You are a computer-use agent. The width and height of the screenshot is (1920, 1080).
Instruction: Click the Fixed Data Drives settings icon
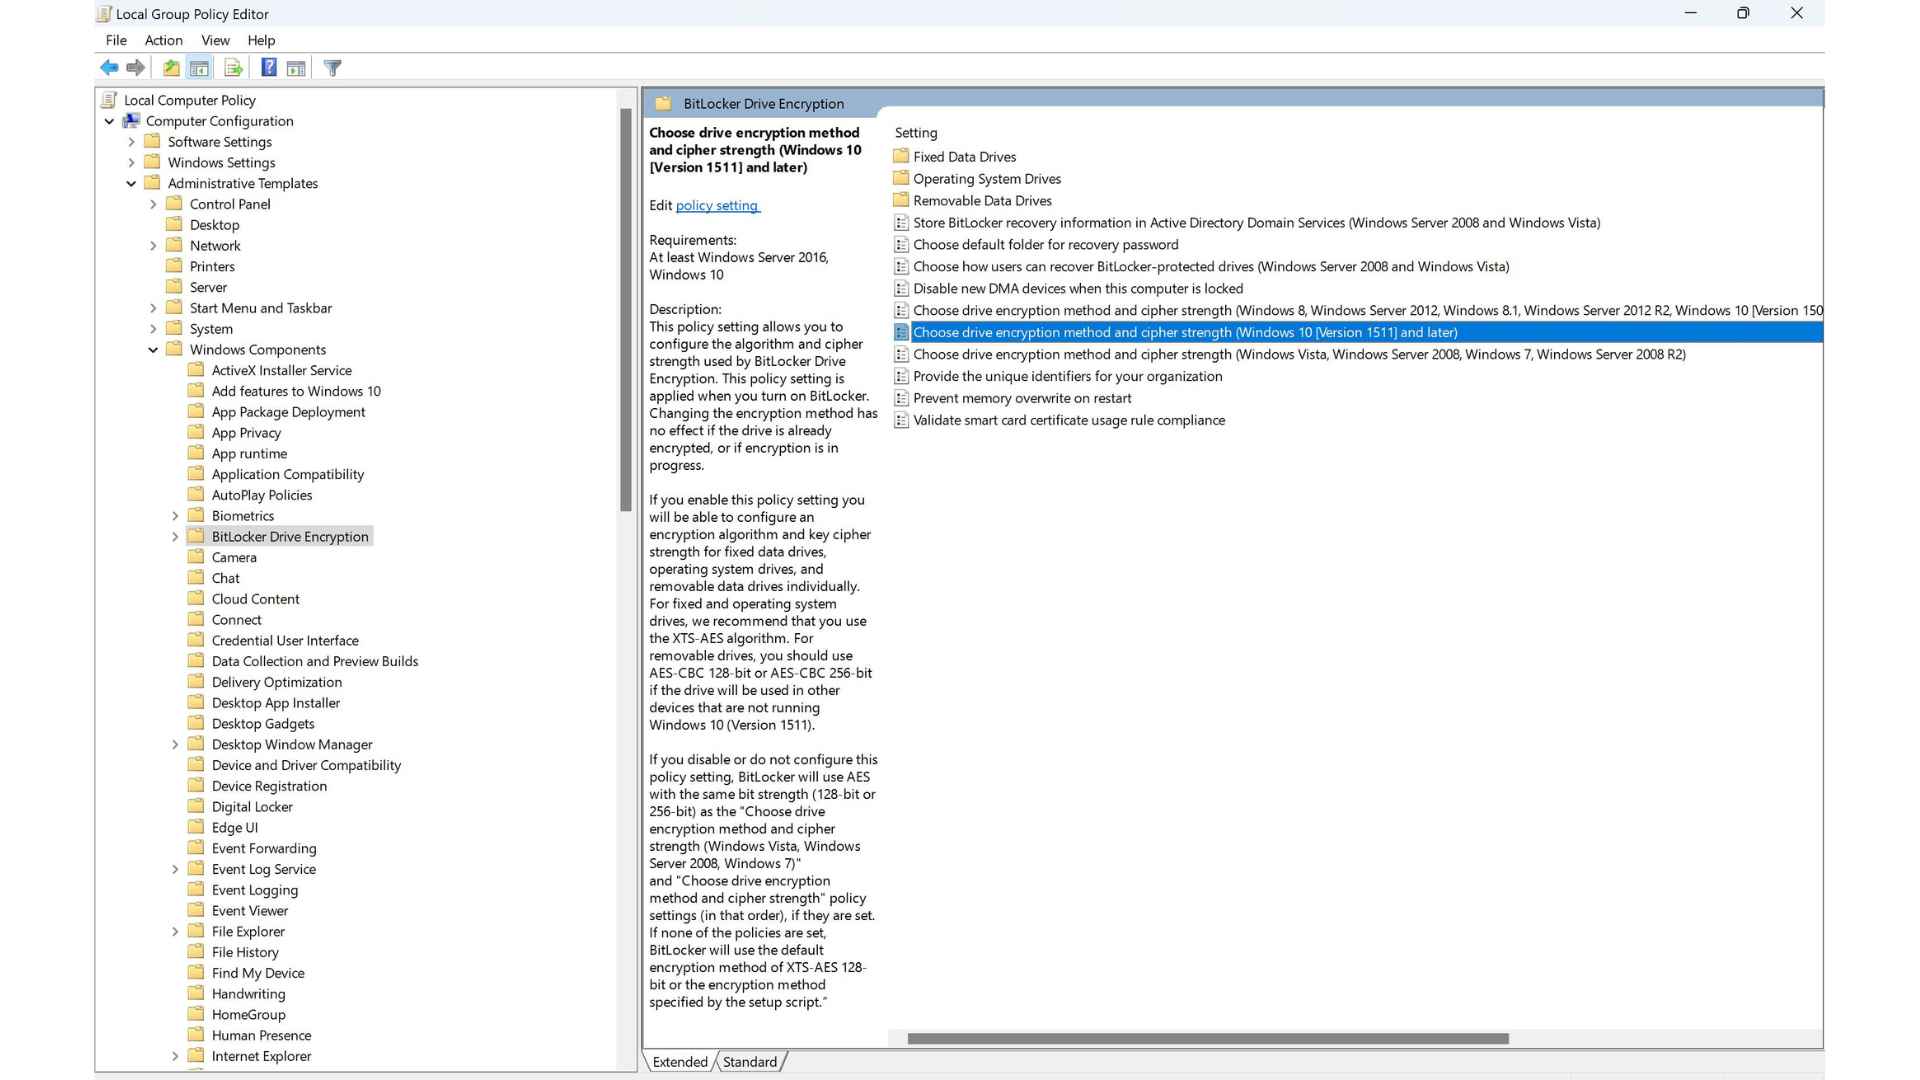tap(901, 156)
